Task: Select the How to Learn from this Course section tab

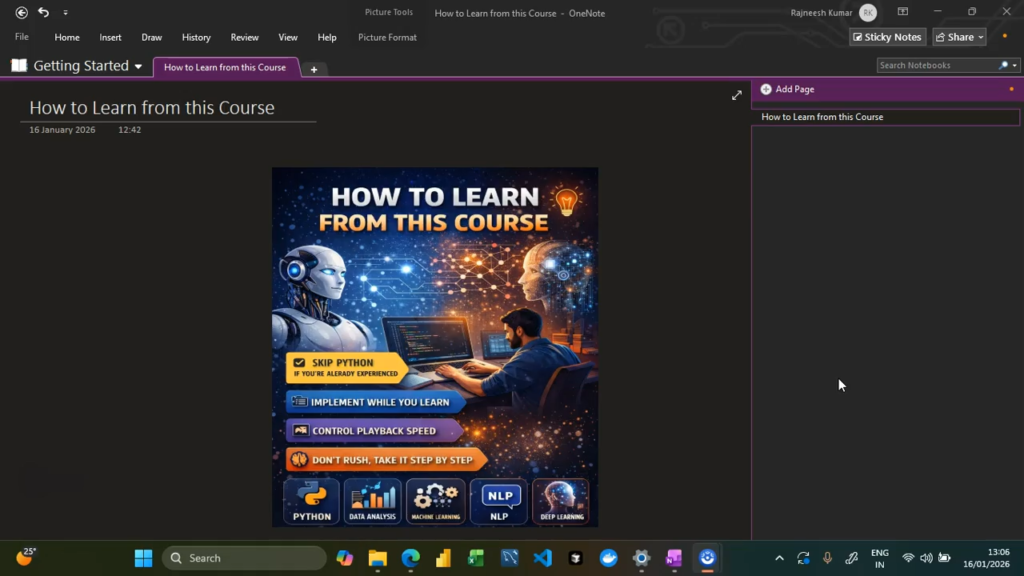Action: tap(225, 67)
